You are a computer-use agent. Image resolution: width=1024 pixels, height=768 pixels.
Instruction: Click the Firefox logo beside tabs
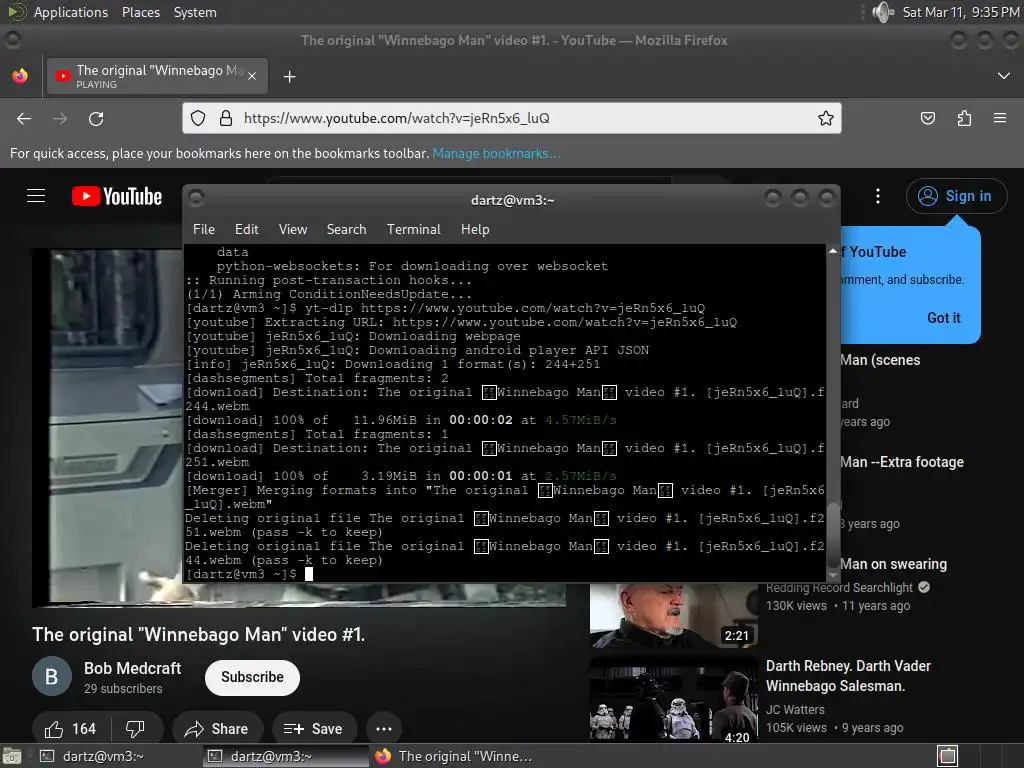20,76
